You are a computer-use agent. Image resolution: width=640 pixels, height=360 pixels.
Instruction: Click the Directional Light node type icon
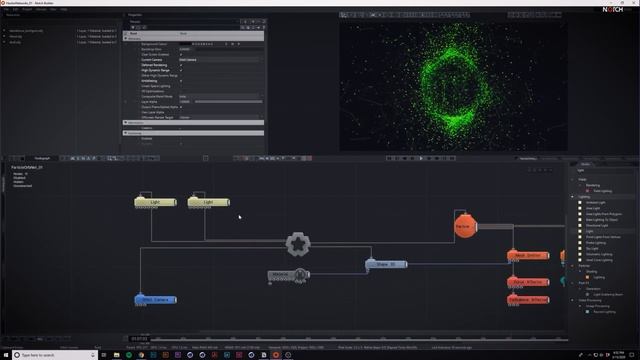(580, 225)
